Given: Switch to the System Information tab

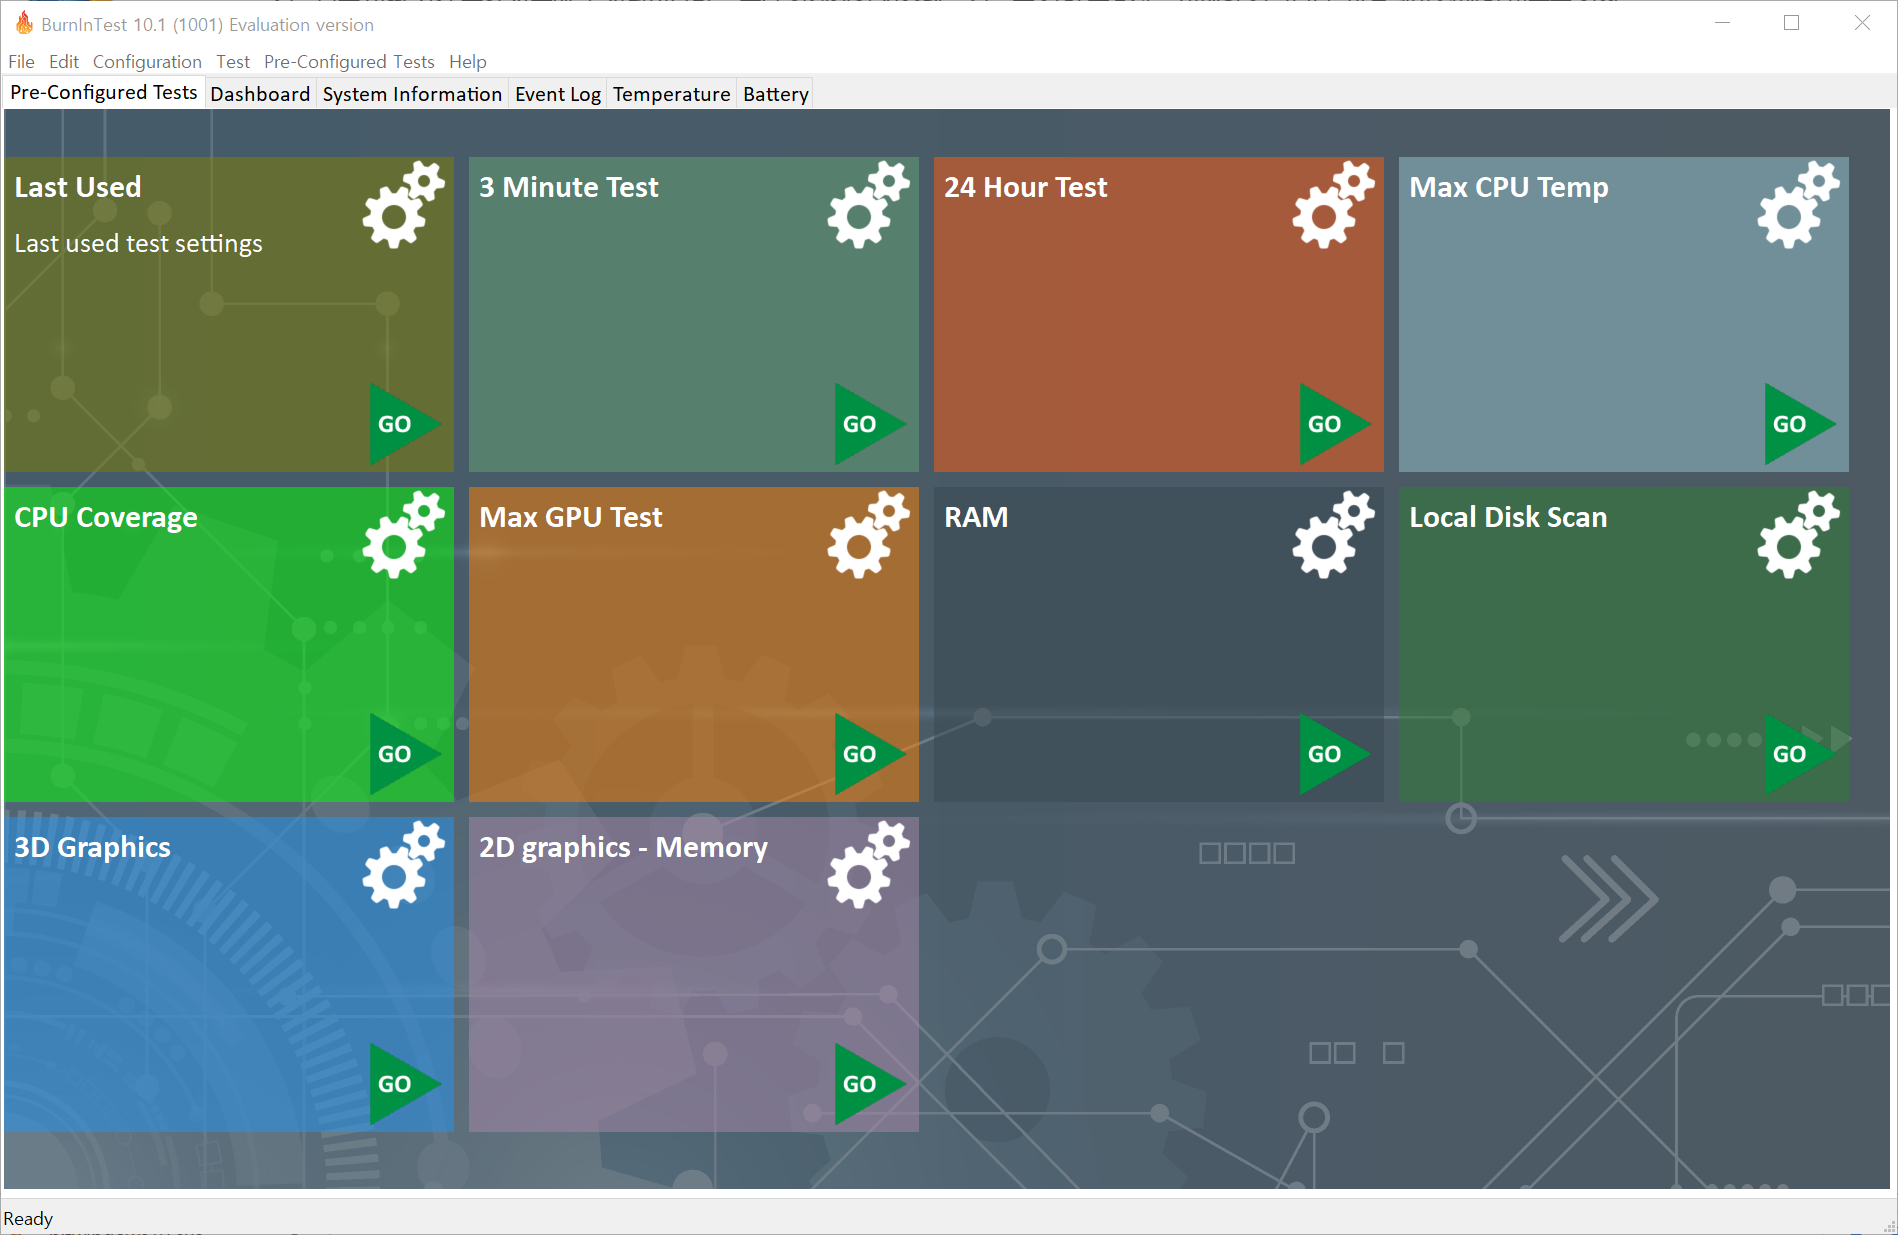Looking at the screenshot, I should (412, 94).
